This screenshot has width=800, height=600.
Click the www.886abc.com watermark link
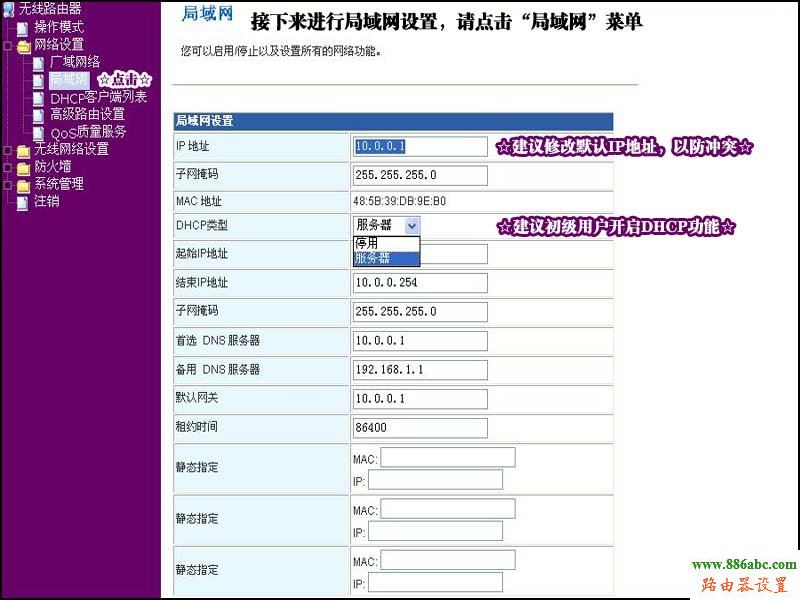coord(744,565)
